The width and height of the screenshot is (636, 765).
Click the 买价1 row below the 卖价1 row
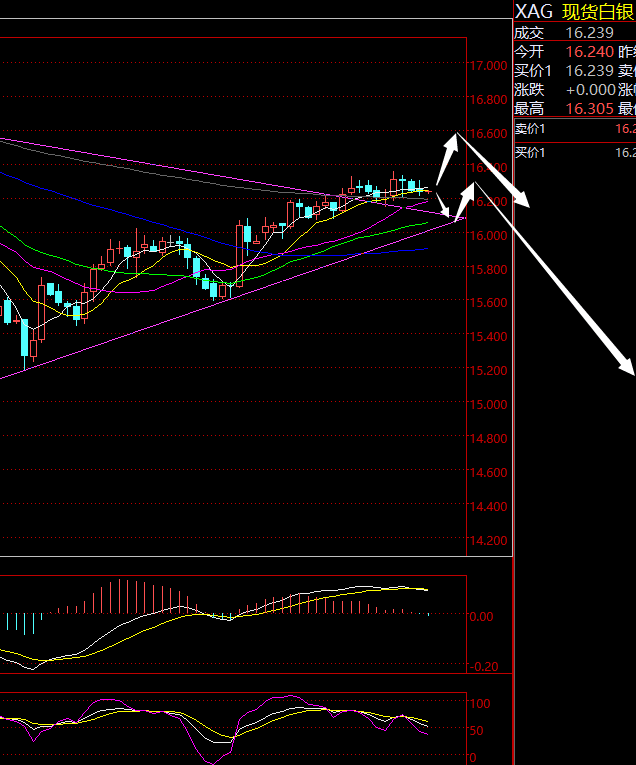pyautogui.click(x=575, y=153)
